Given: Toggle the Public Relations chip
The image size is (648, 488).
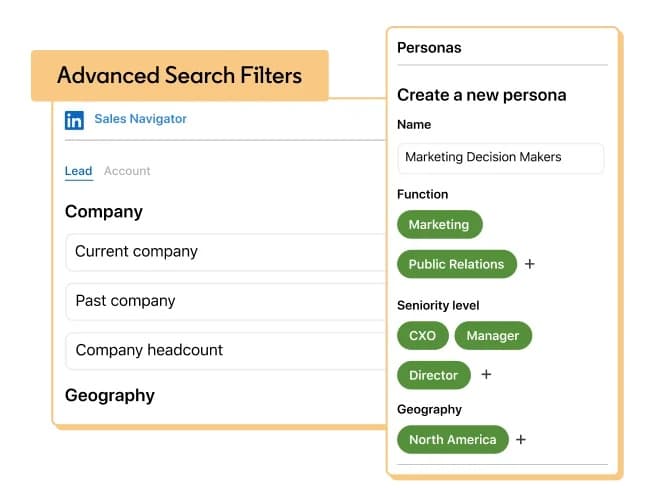Looking at the screenshot, I should tap(456, 264).
